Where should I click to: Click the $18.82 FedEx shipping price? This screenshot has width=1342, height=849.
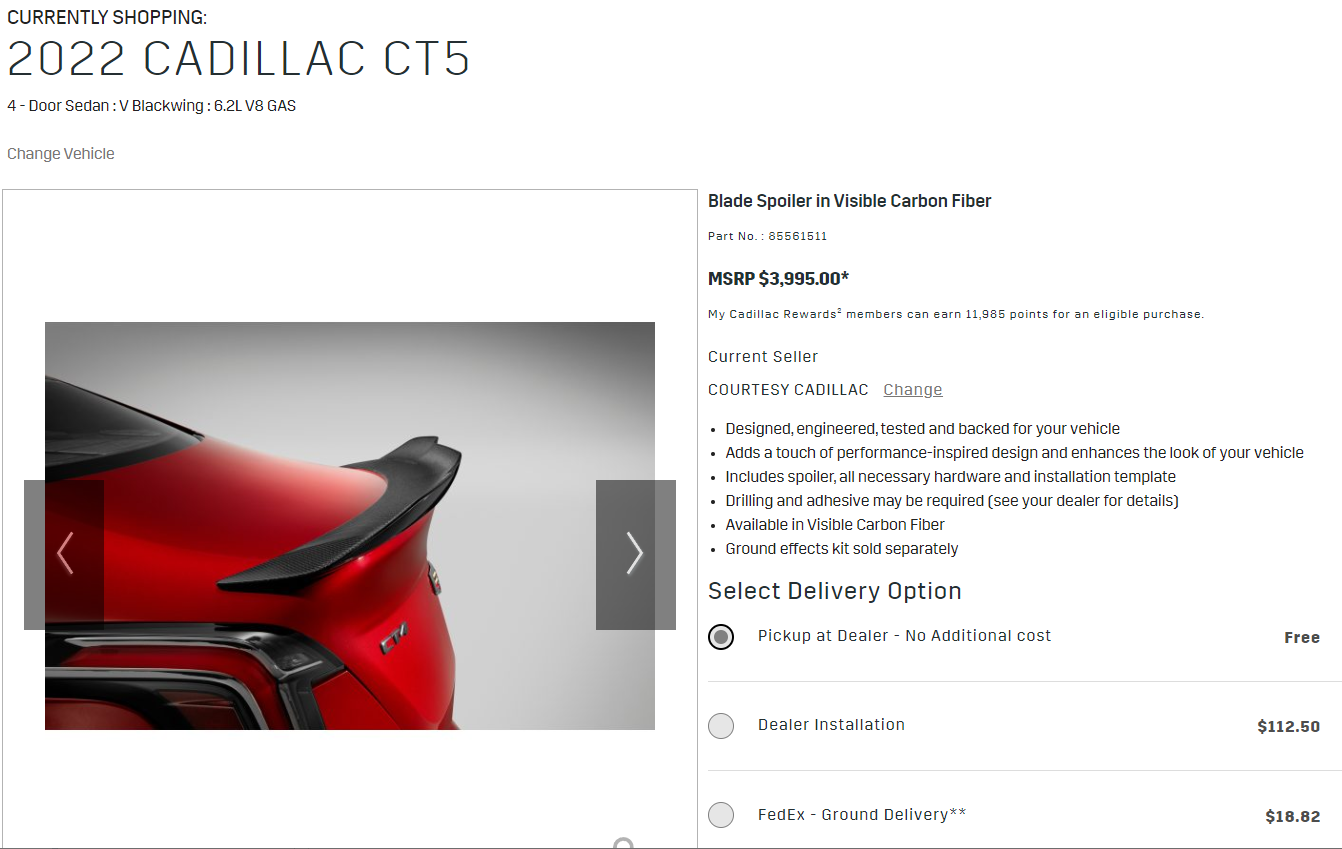1293,817
